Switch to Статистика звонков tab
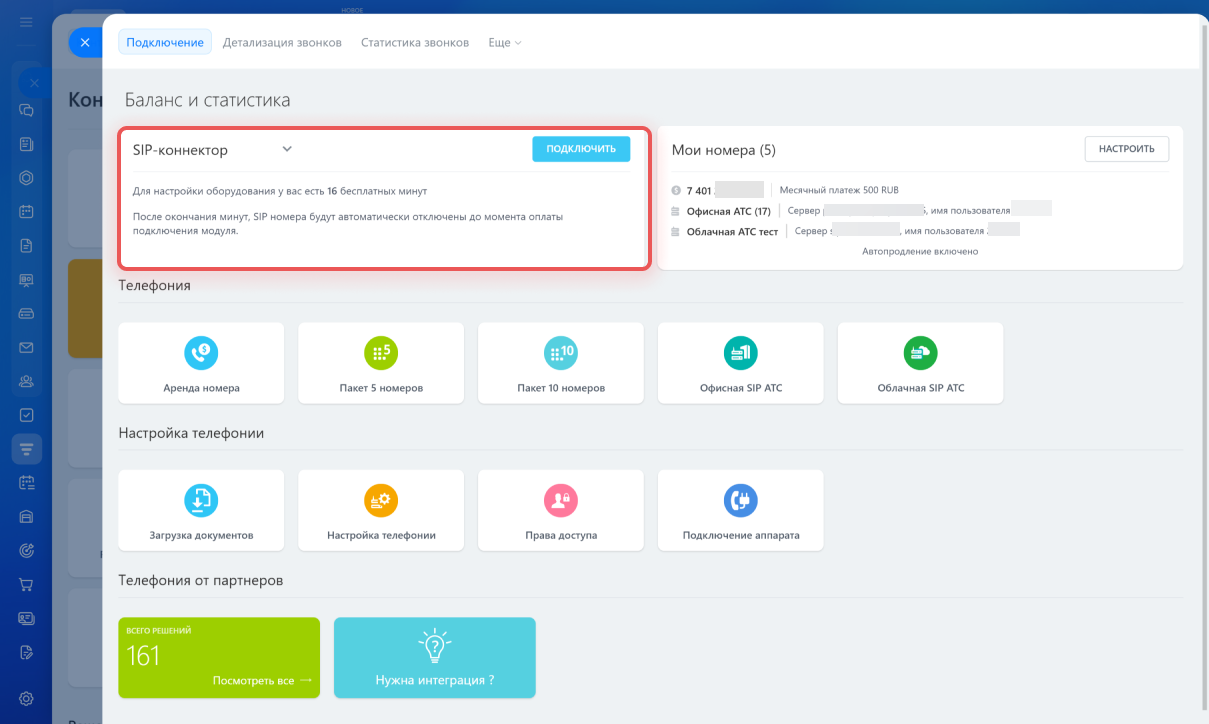1209x724 pixels. point(415,43)
